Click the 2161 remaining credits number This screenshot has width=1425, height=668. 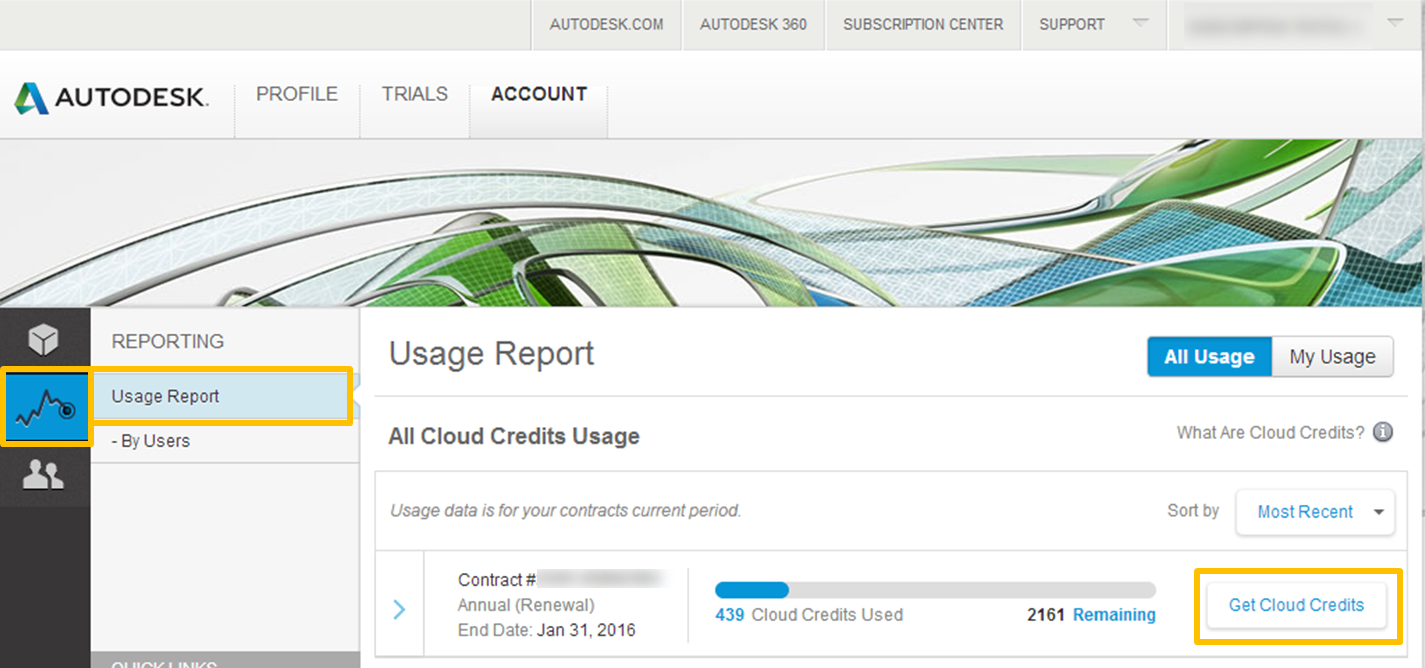[1046, 614]
